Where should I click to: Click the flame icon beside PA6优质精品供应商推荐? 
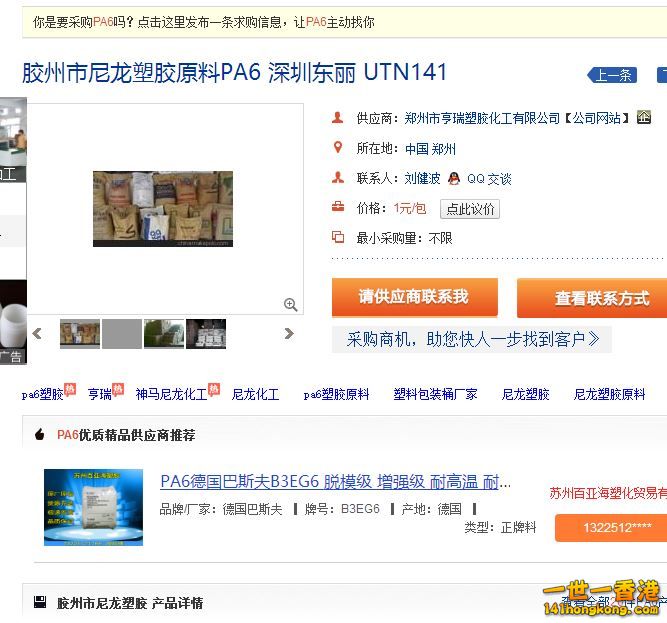click(x=40, y=434)
